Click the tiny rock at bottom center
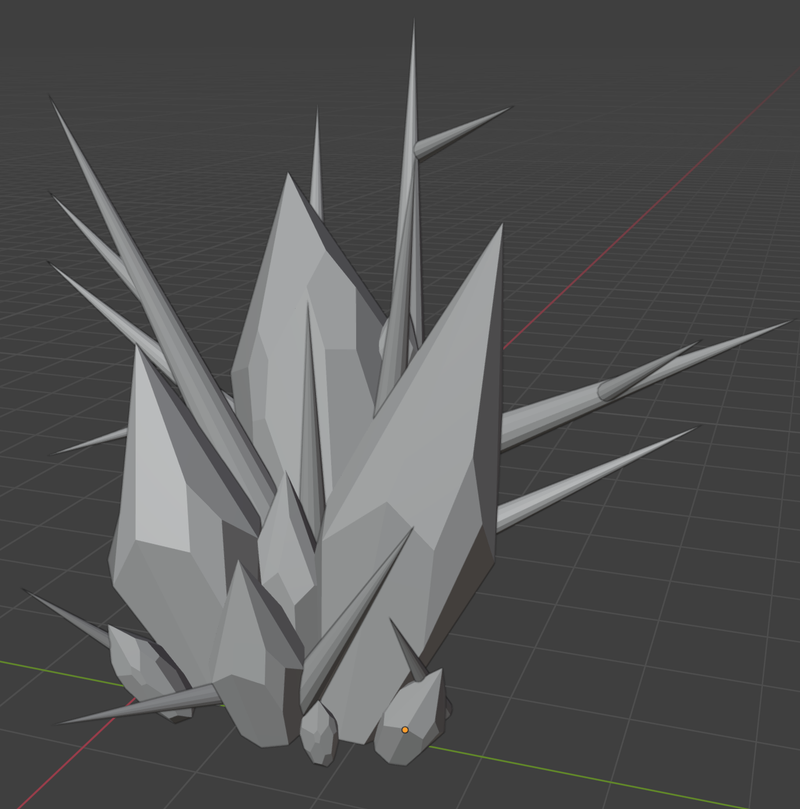Image resolution: width=800 pixels, height=809 pixels. (x=319, y=735)
